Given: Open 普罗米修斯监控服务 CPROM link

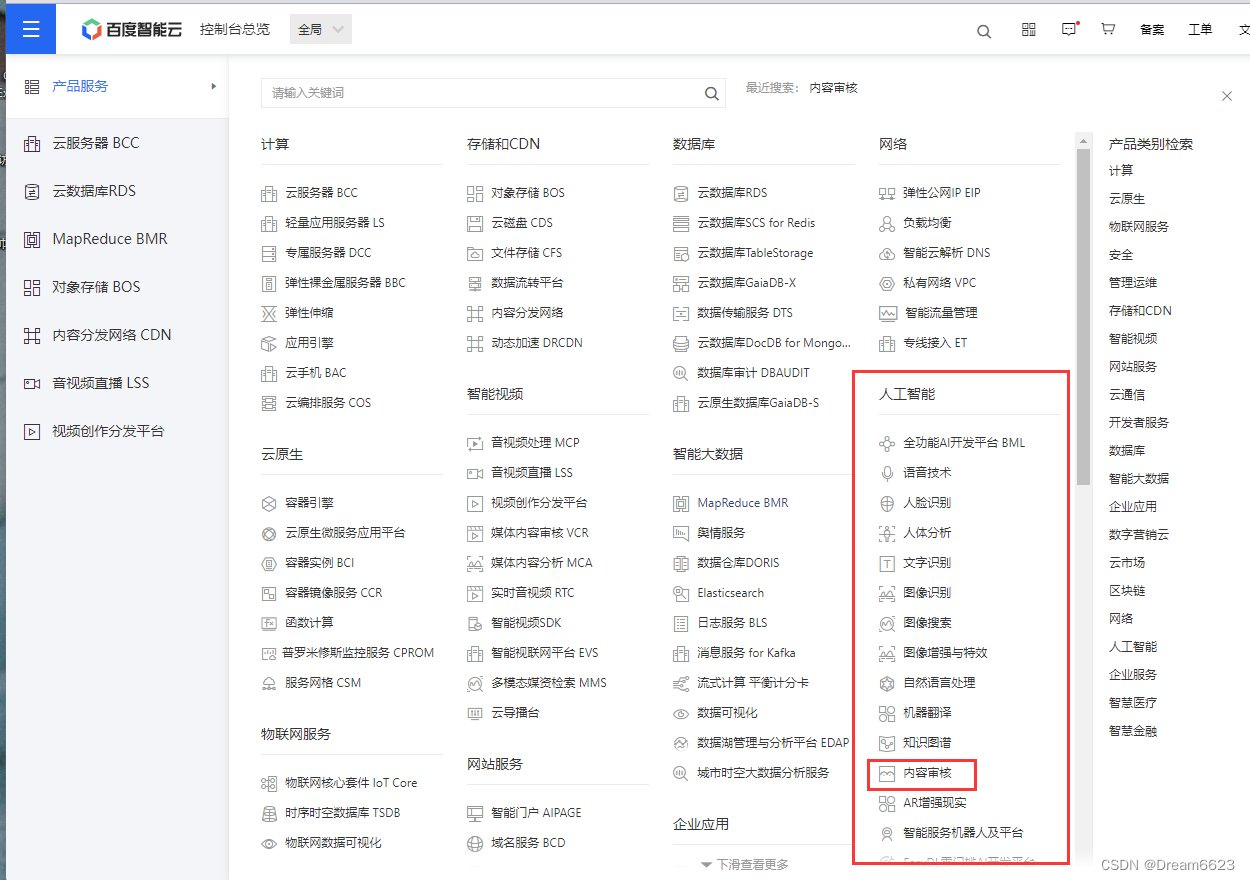Looking at the screenshot, I should pyautogui.click(x=359, y=653).
